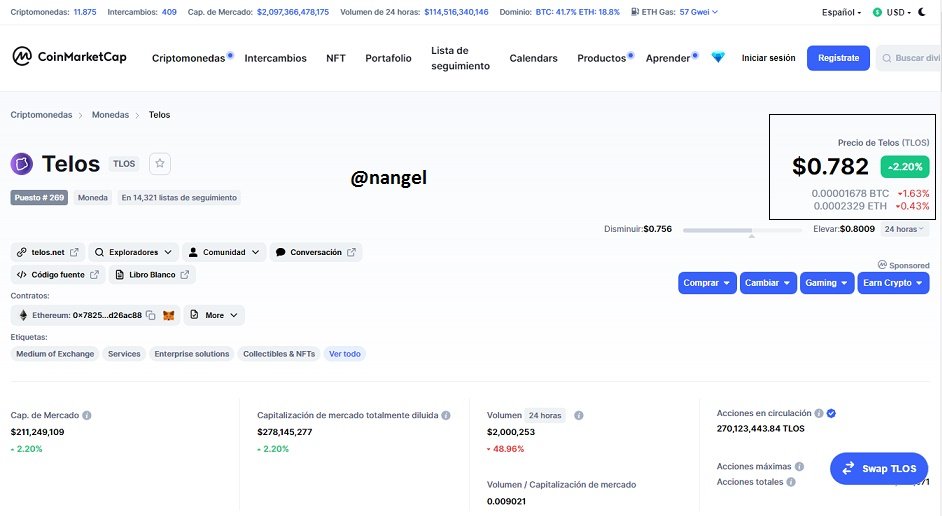Click the 24 horas volume period chip
The image size is (942, 516).
click(545, 415)
